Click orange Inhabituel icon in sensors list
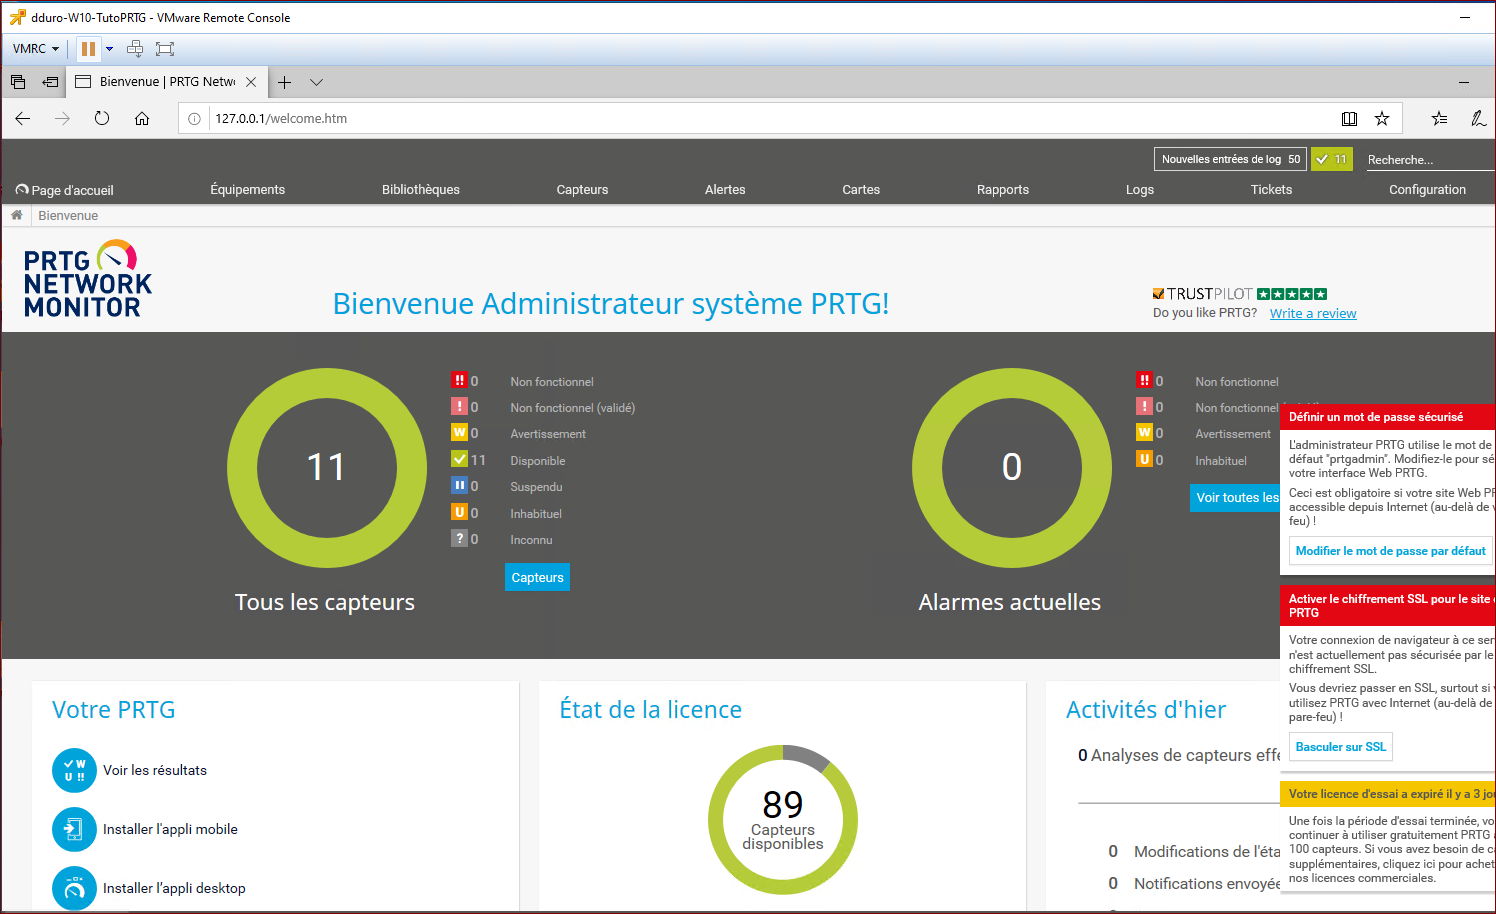Image resolution: width=1496 pixels, height=914 pixels. tap(459, 512)
